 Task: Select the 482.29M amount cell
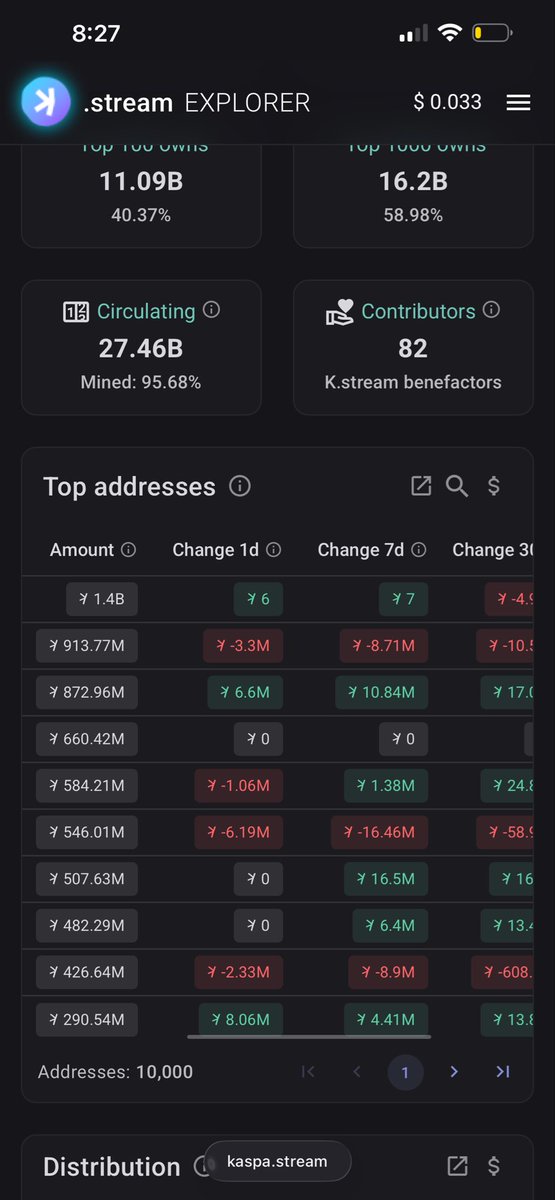coord(87,926)
